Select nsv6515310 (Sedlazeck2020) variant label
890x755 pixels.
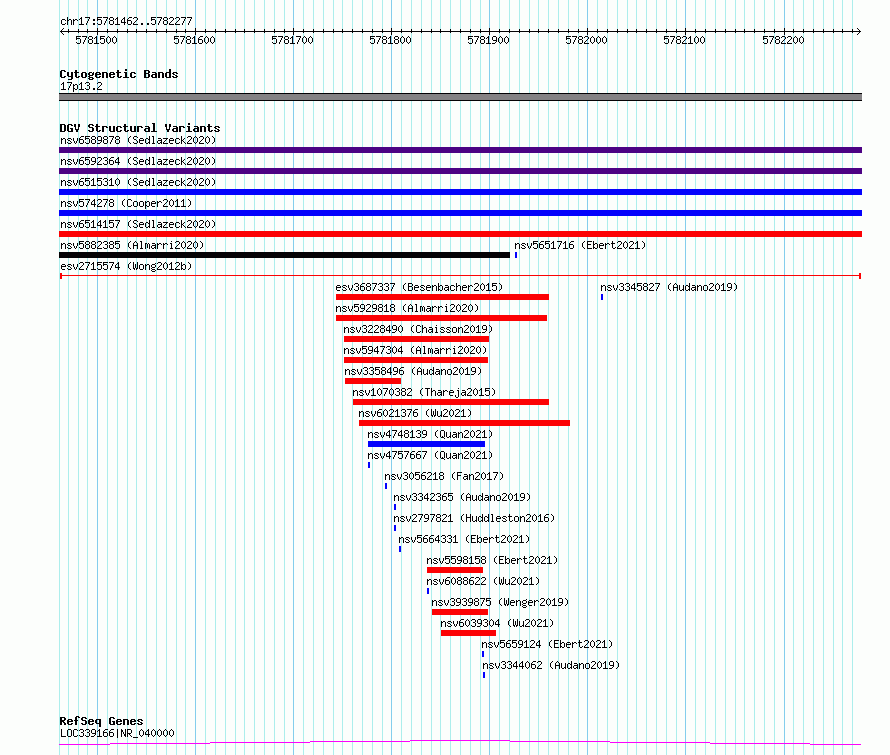tap(138, 182)
